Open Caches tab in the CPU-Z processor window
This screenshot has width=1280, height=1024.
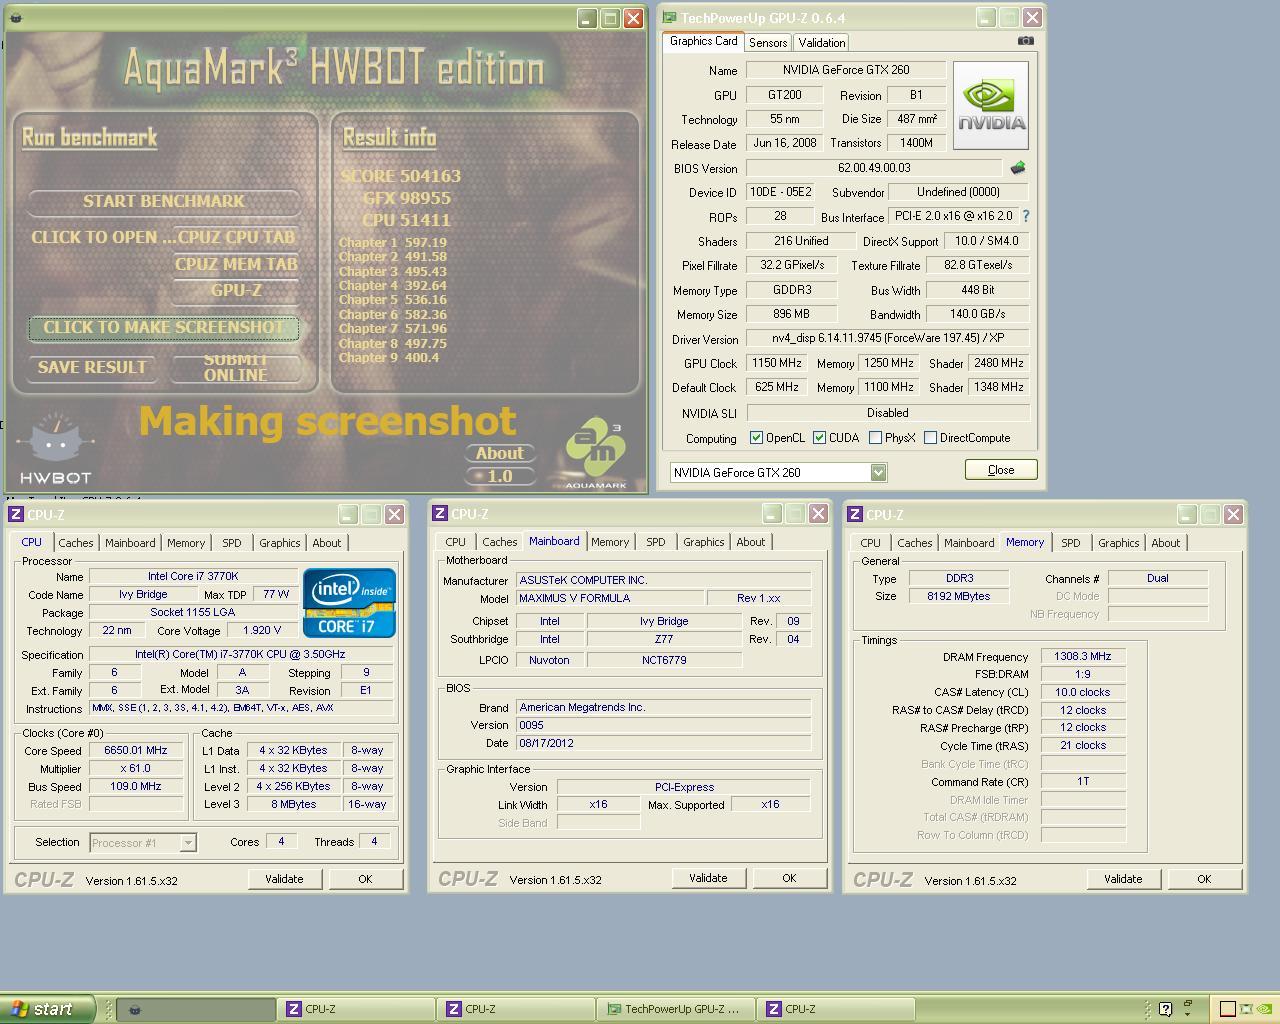[x=76, y=543]
